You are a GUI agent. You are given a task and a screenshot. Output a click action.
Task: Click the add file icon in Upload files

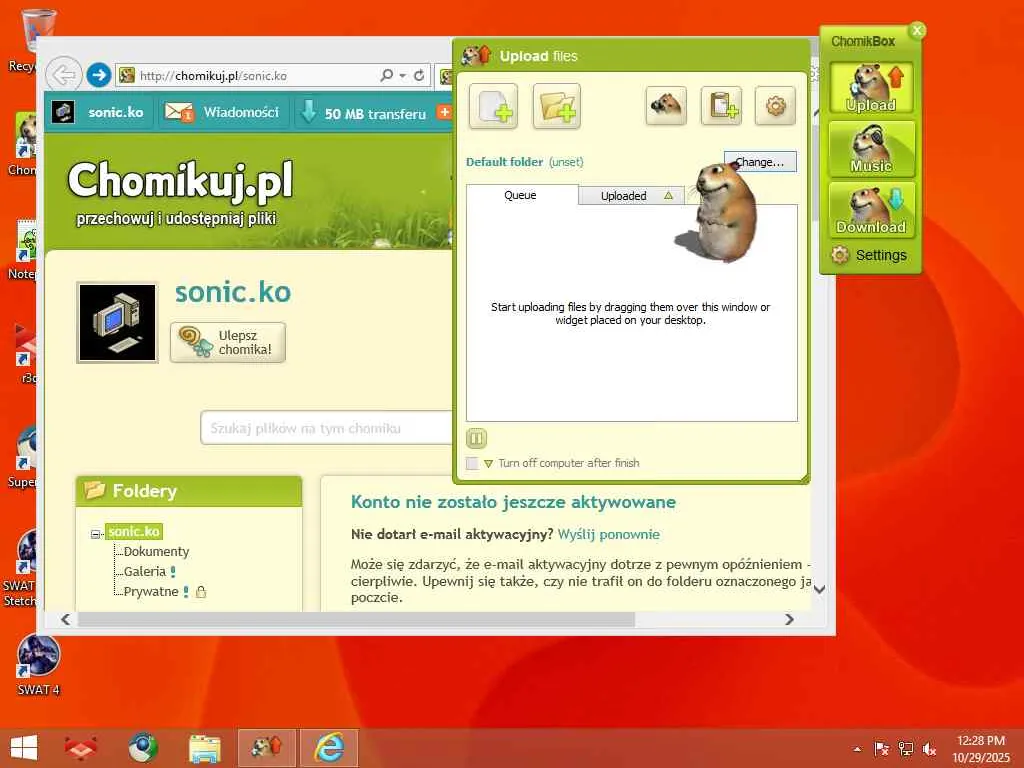(x=493, y=106)
